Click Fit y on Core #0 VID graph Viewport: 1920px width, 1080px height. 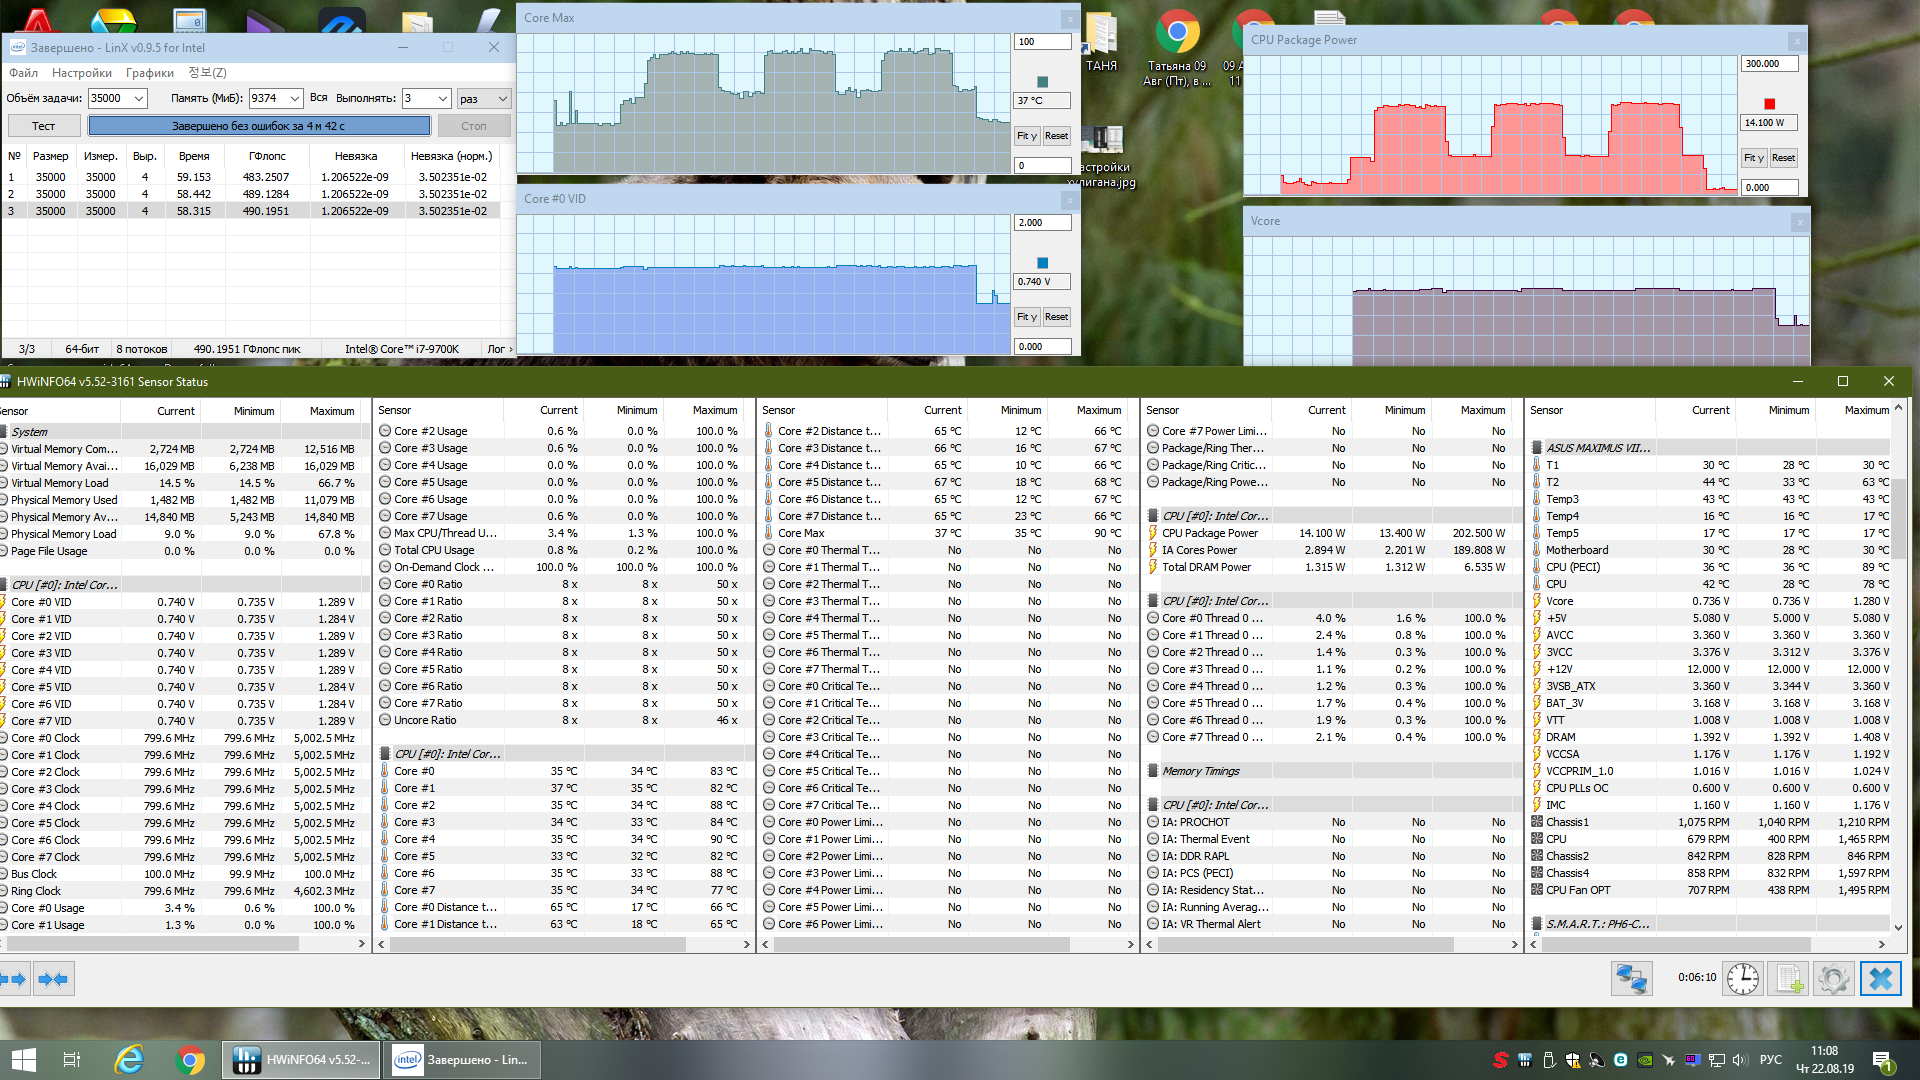[x=1026, y=317]
